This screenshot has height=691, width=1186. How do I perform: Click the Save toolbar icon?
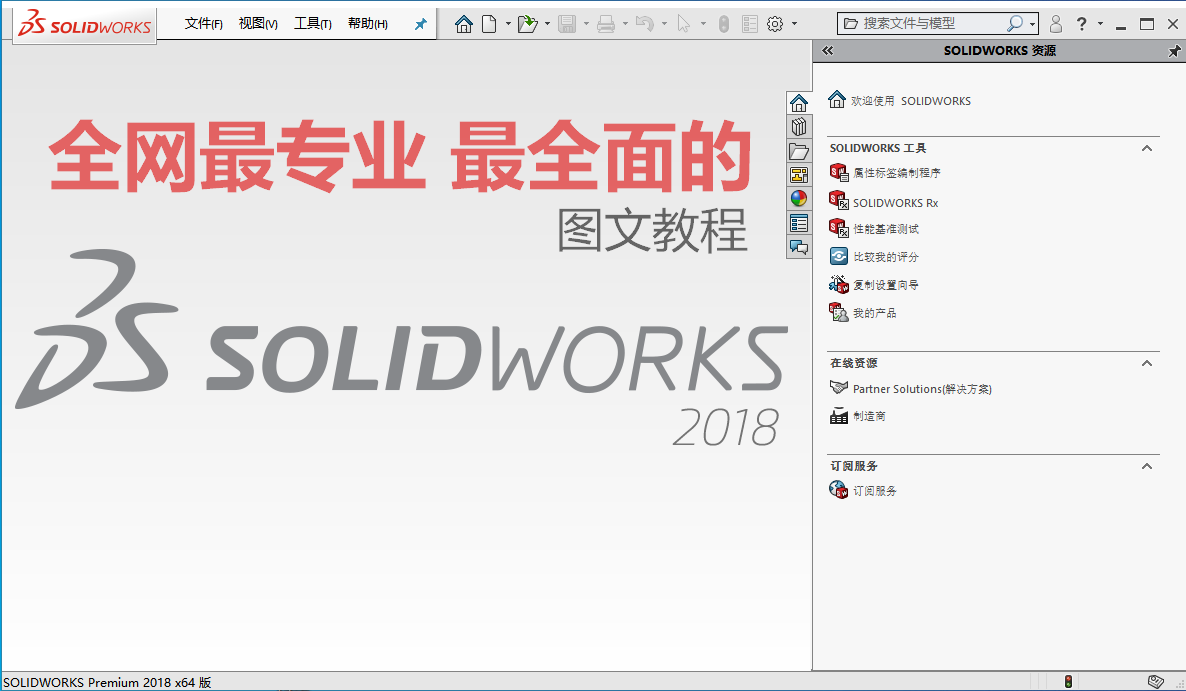click(567, 24)
